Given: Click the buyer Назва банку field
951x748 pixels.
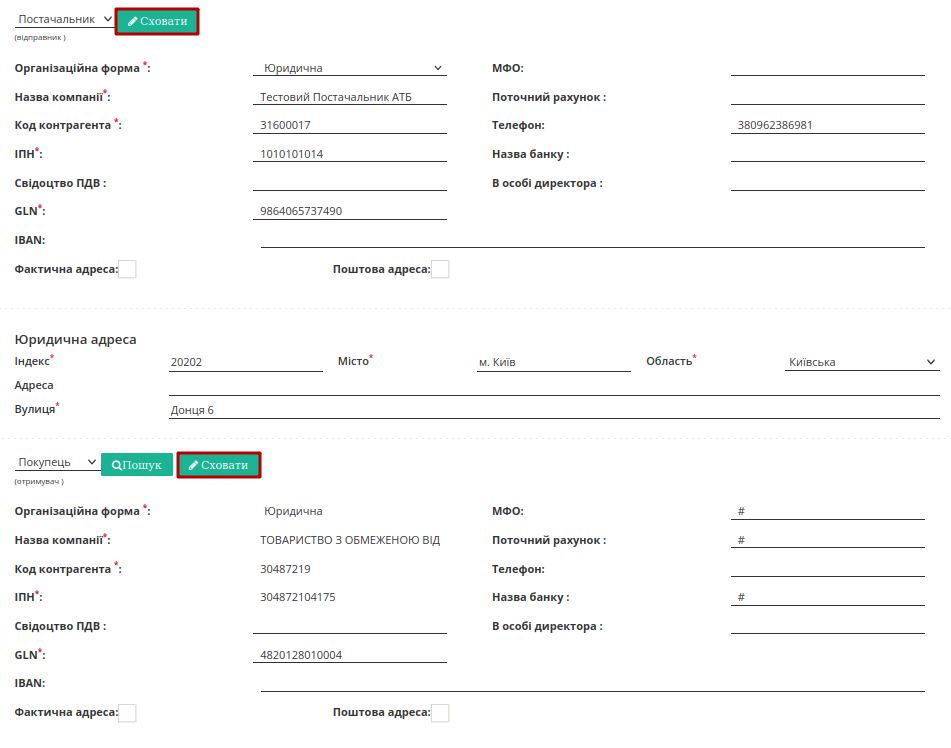Looking at the screenshot, I should pos(828,598).
